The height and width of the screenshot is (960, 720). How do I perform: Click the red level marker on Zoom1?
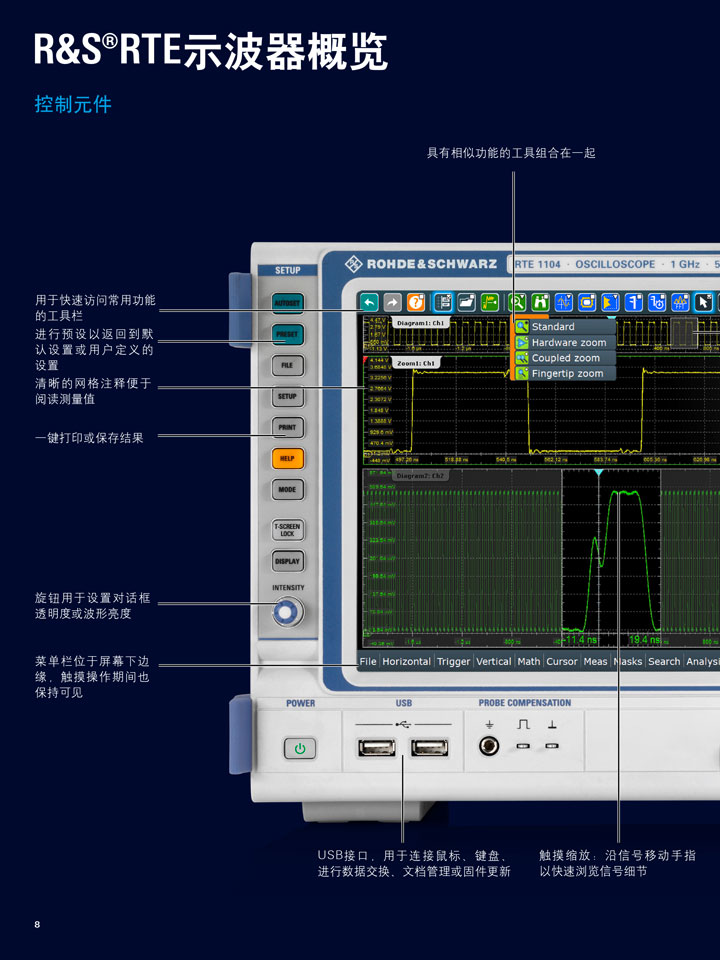tap(366, 359)
